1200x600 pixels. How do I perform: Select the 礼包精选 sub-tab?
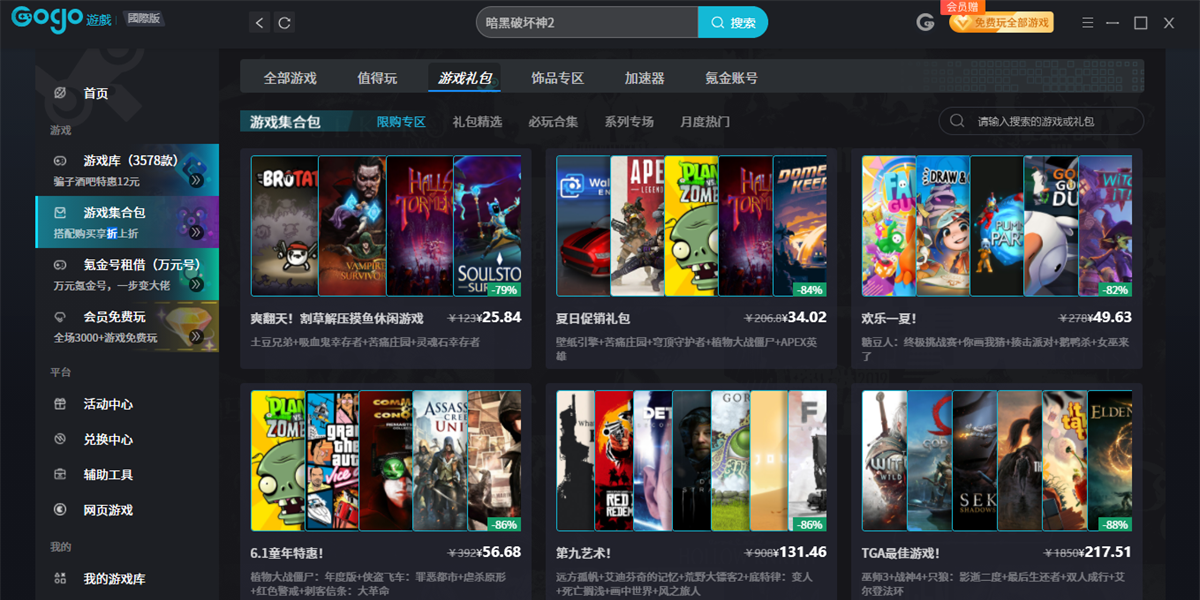[477, 122]
